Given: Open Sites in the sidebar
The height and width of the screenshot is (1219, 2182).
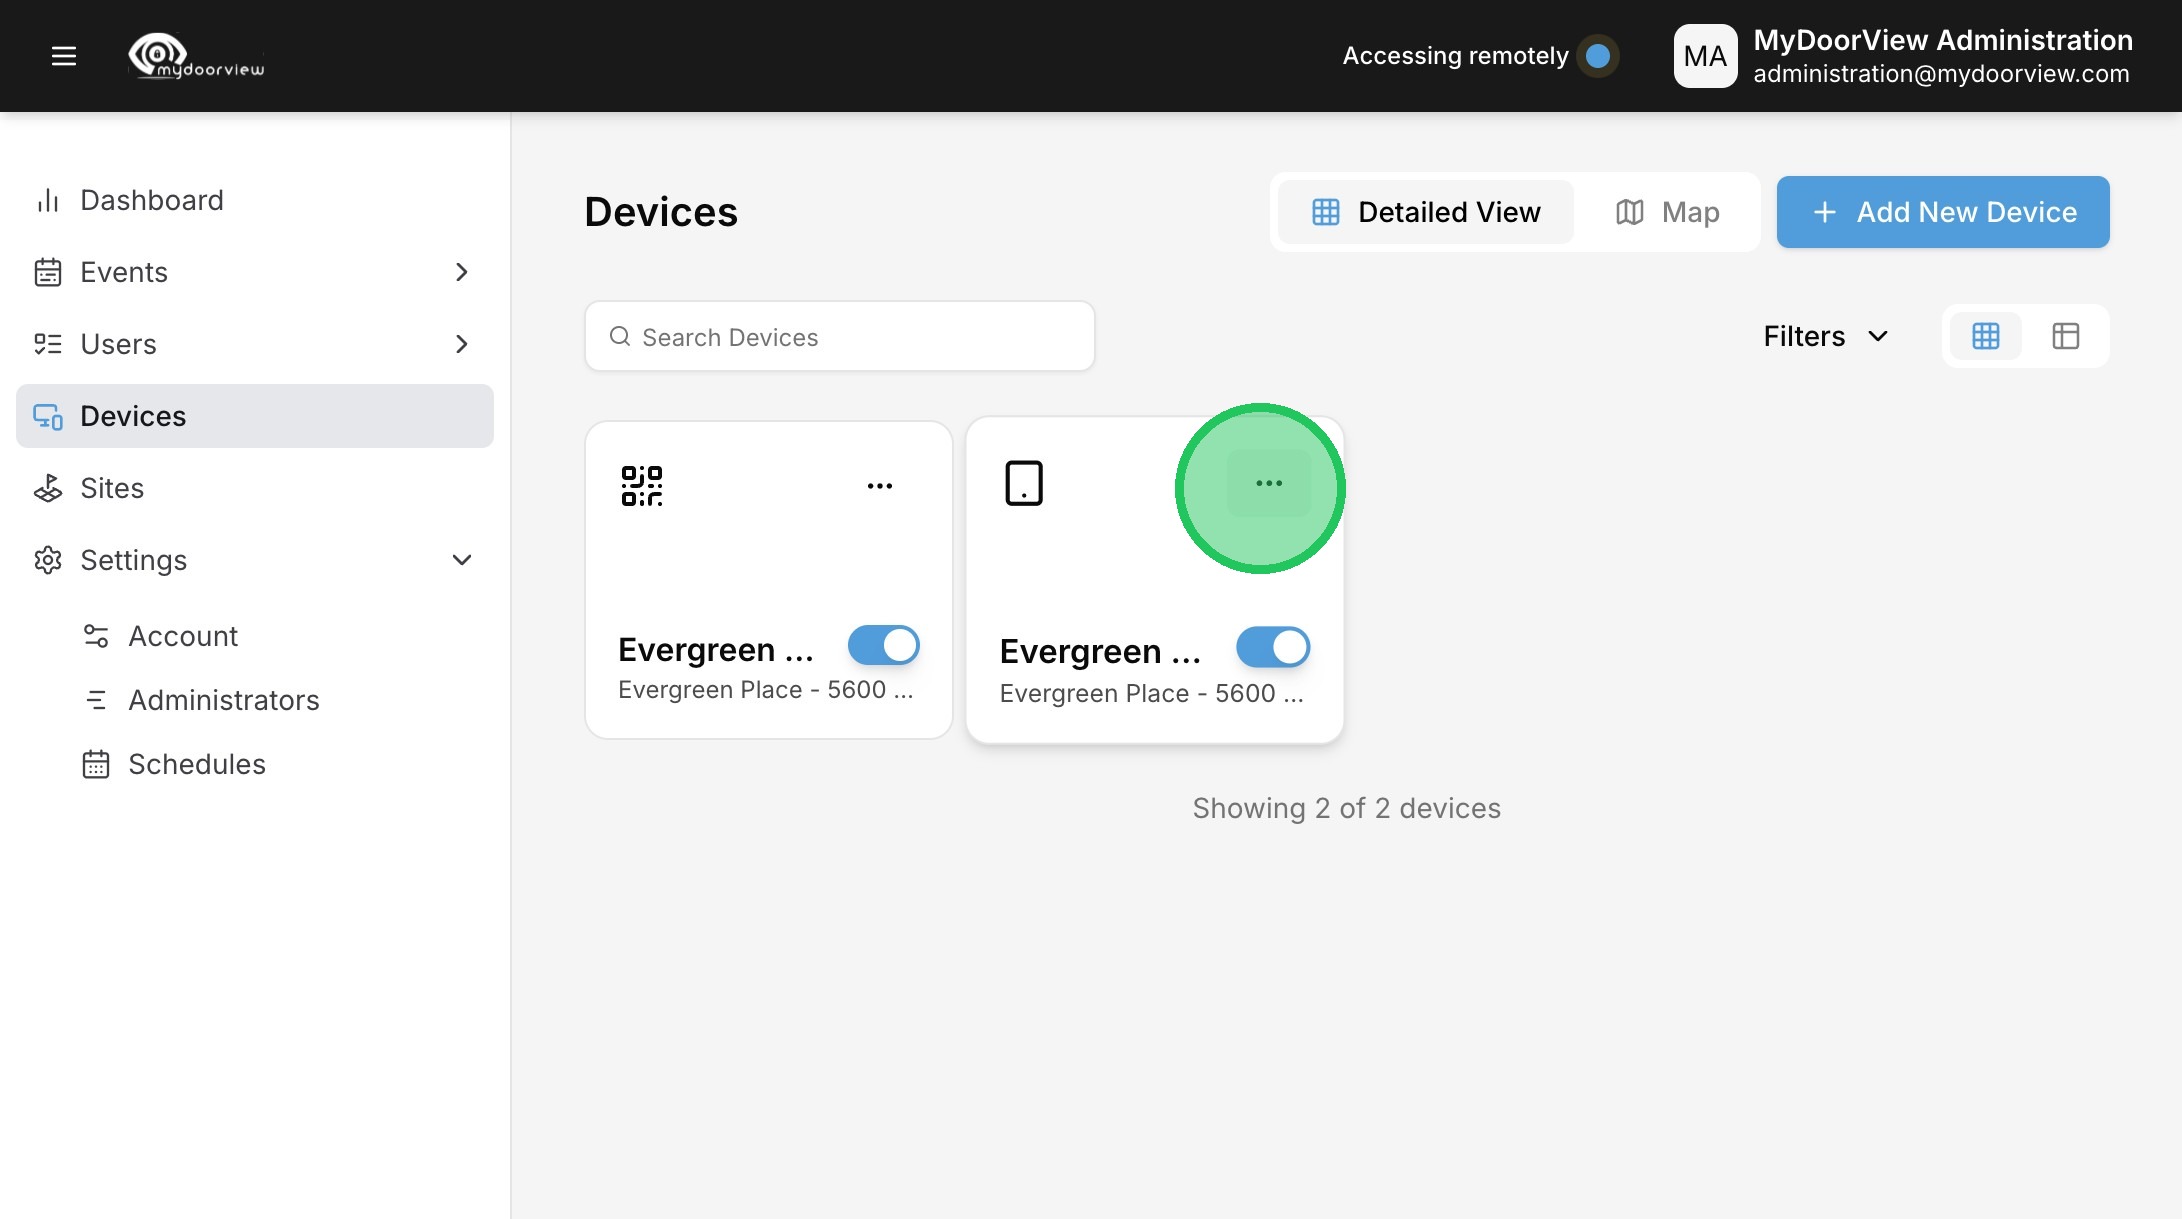Looking at the screenshot, I should [112, 488].
